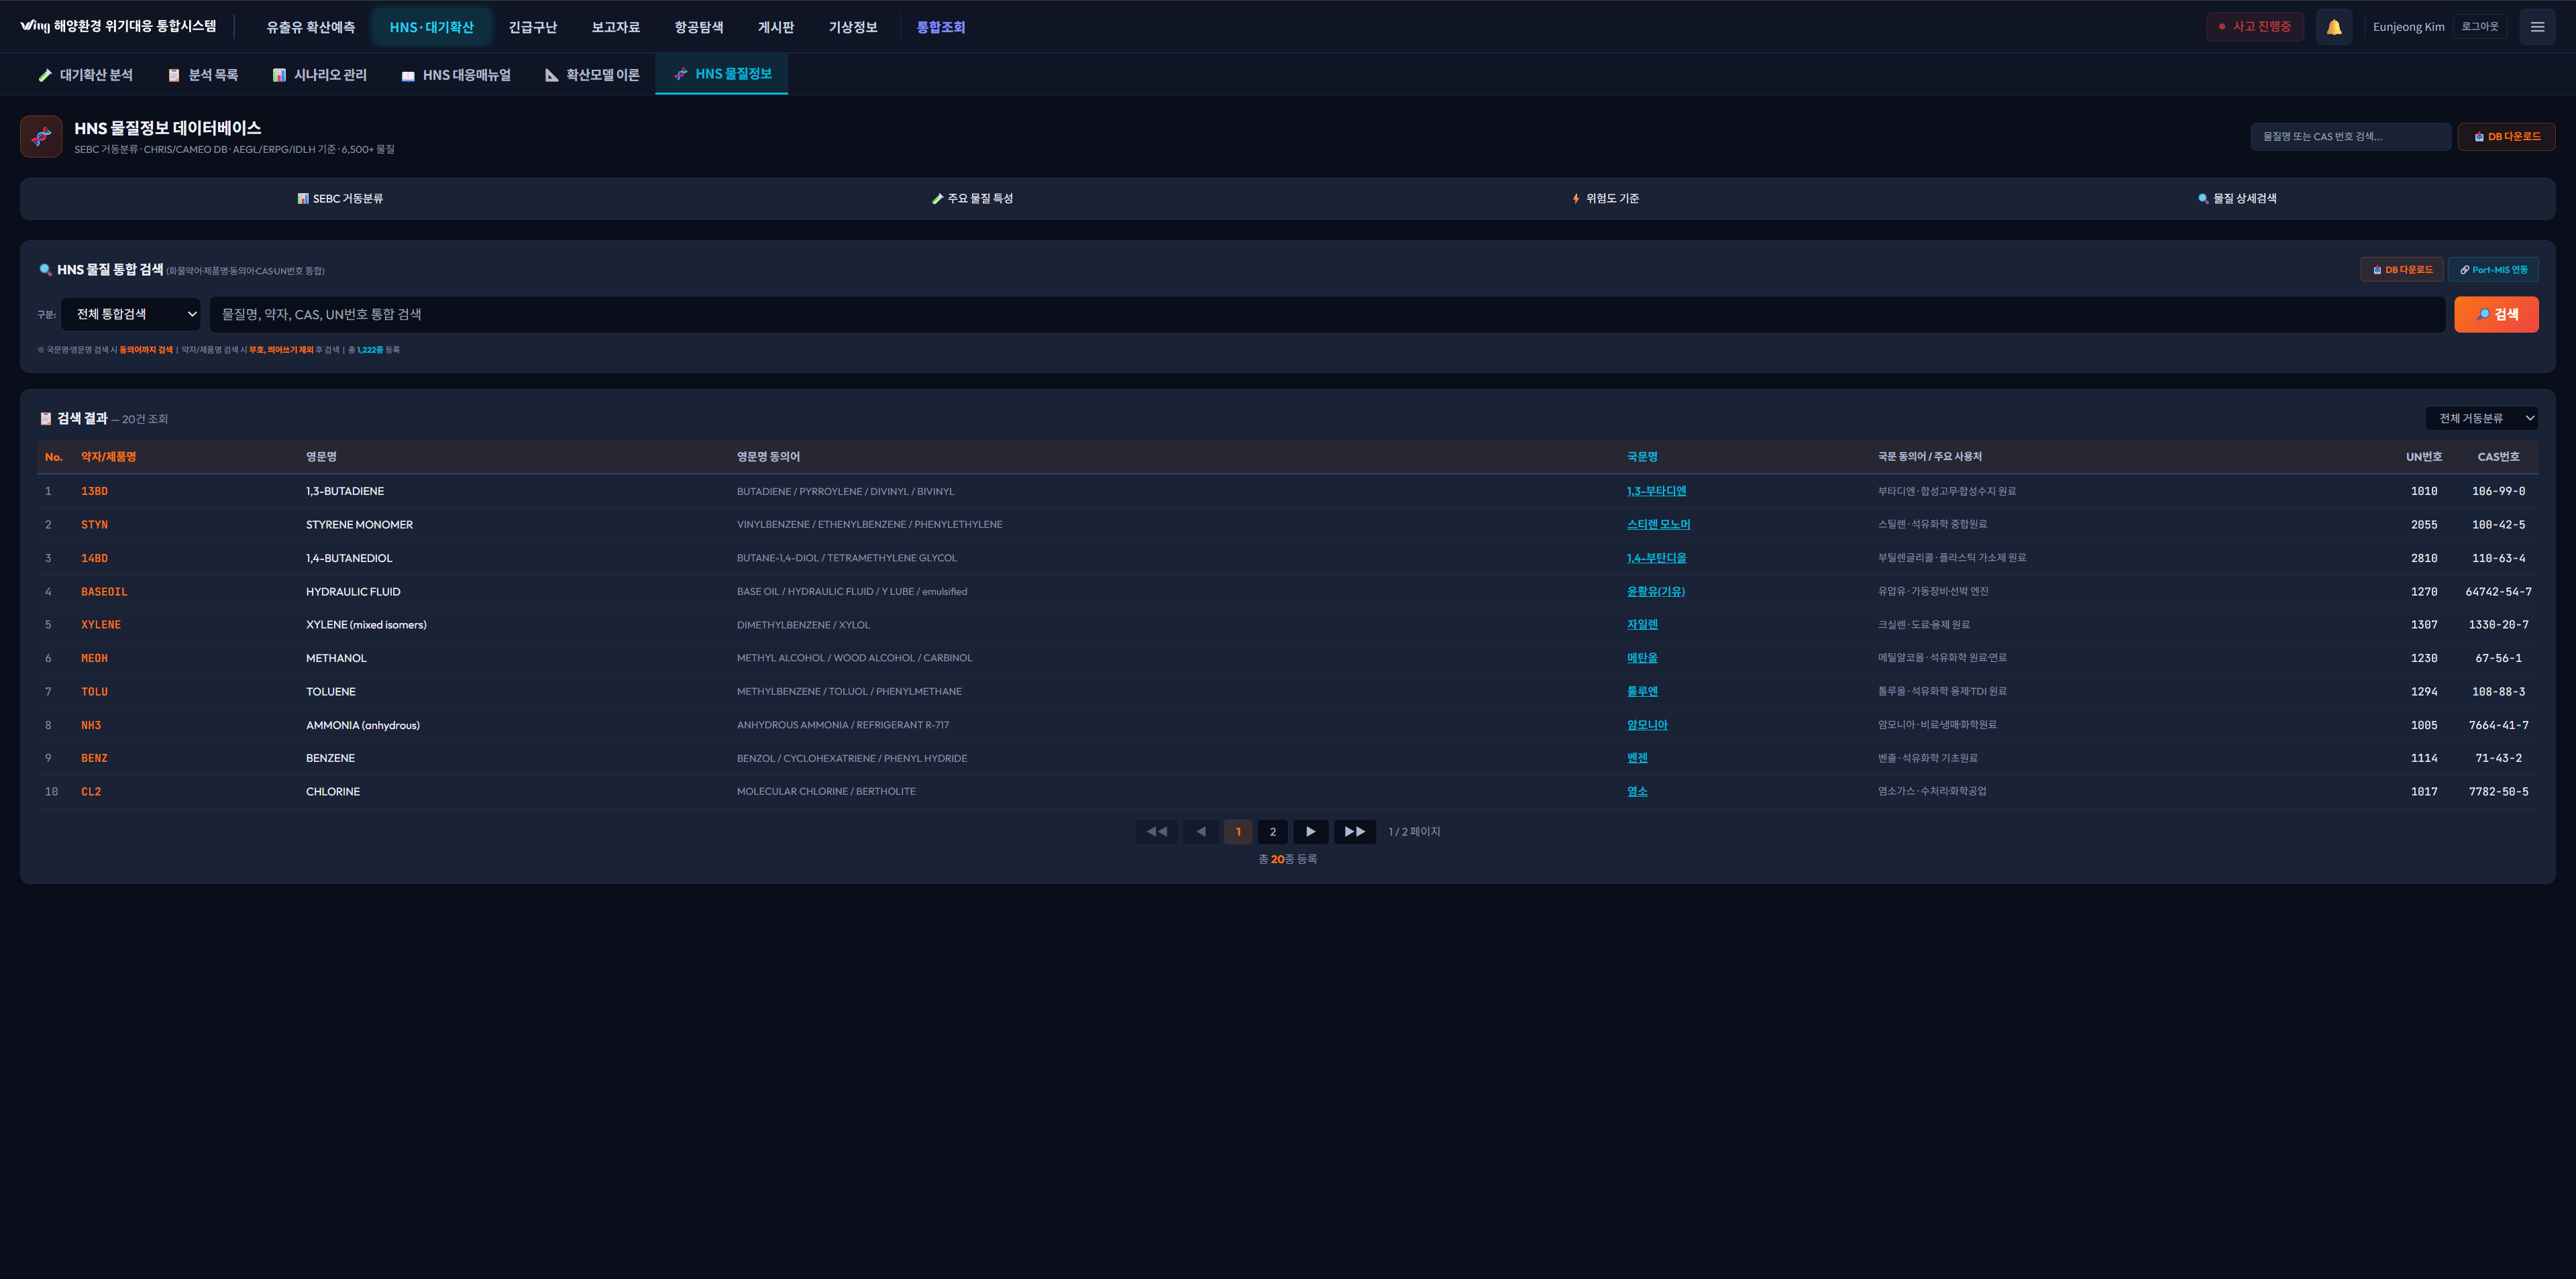Go to next results page arrow
Image resolution: width=2576 pixels, height=1279 pixels.
[1310, 832]
